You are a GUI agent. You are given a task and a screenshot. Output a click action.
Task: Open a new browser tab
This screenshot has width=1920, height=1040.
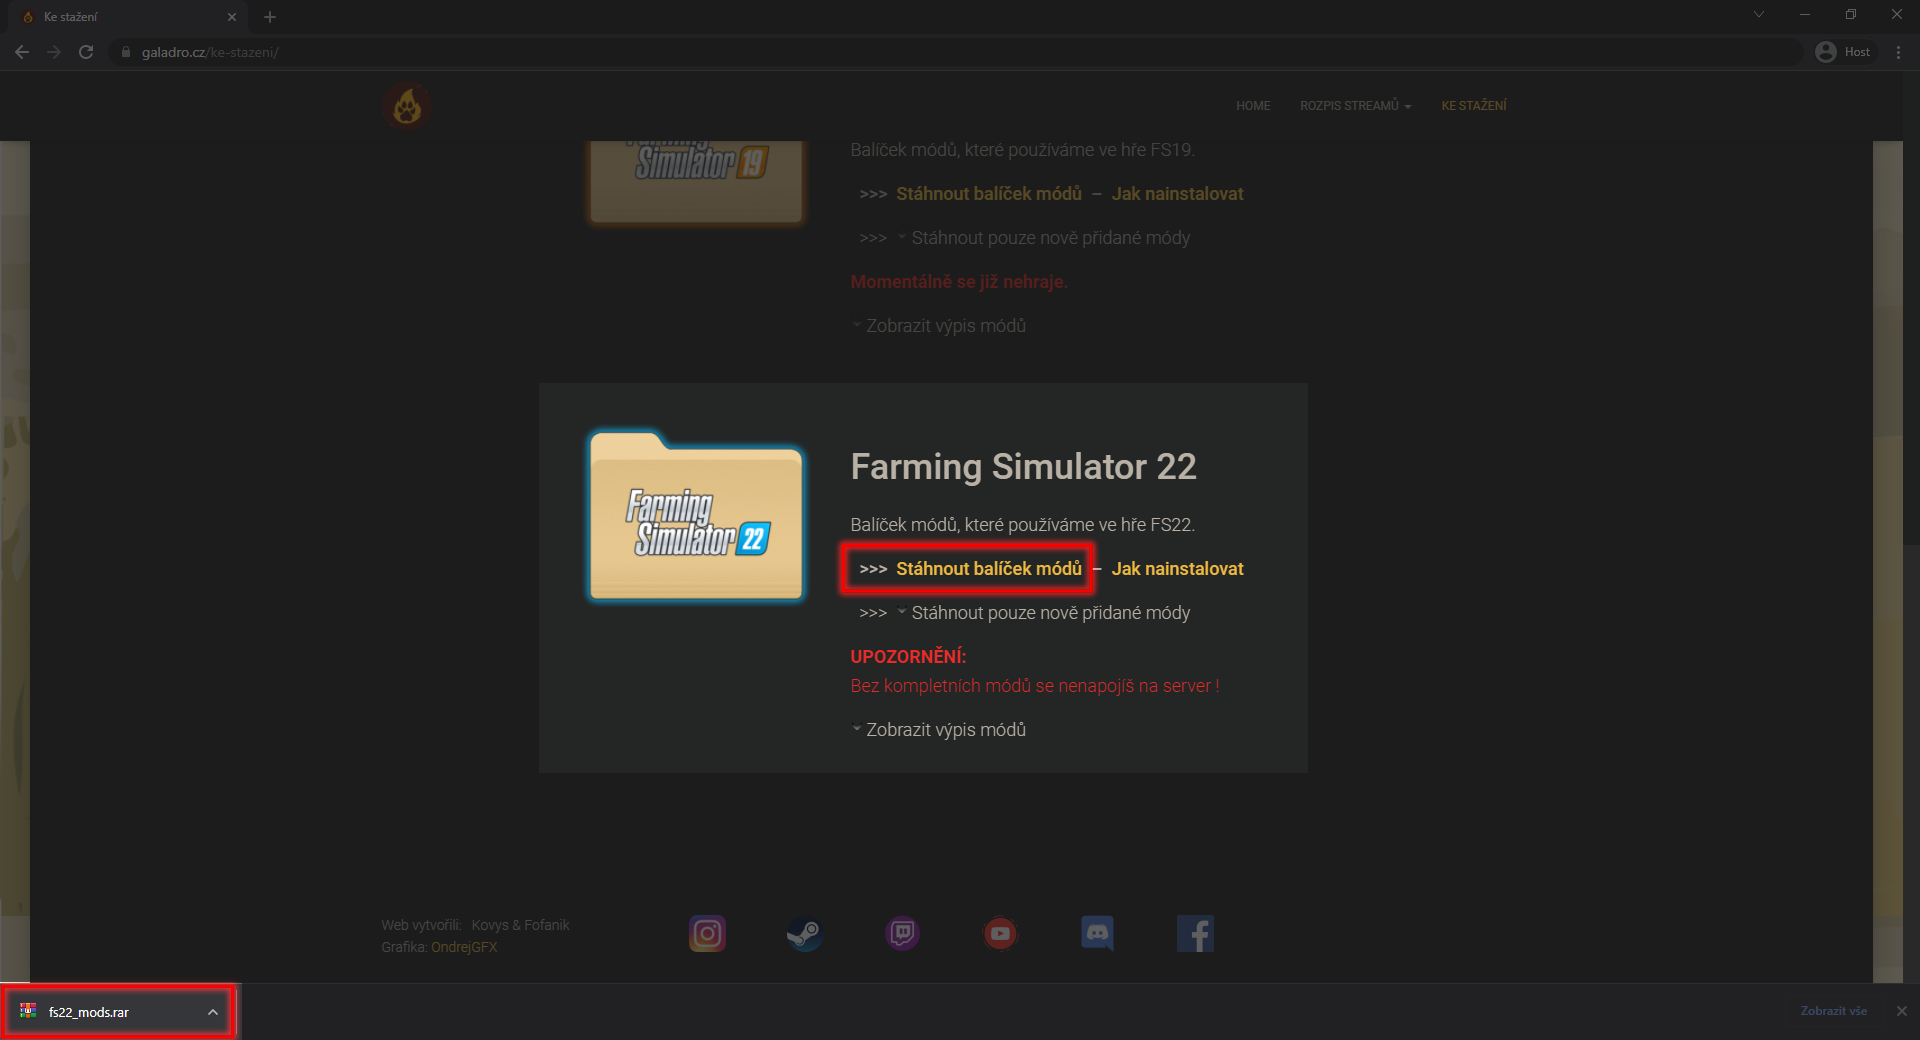point(270,17)
